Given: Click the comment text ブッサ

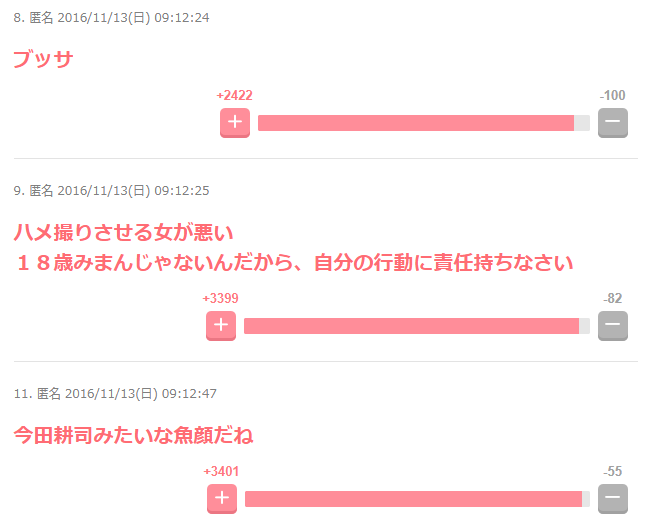Looking at the screenshot, I should [43, 58].
